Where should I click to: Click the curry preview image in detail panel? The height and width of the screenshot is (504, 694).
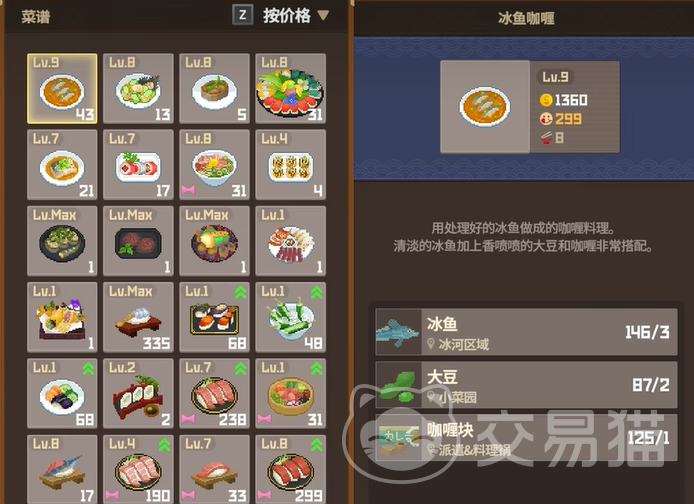click(x=485, y=107)
